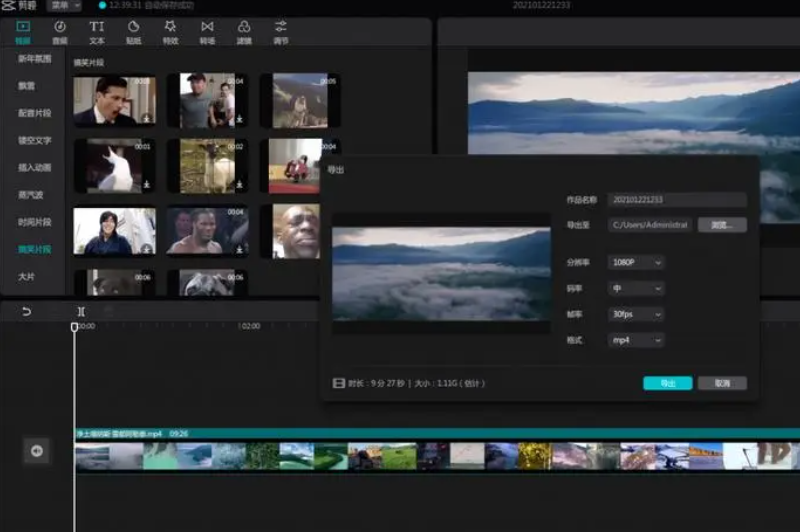Expand the 分辨率 1080P resolution dropdown
The width and height of the screenshot is (800, 532).
(x=637, y=262)
